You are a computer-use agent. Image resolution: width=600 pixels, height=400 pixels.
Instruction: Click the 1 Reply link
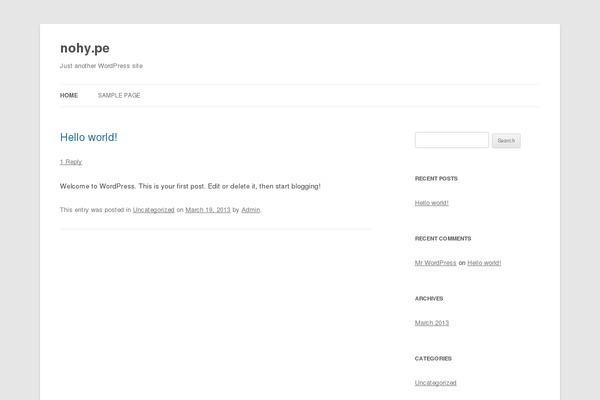(x=71, y=162)
